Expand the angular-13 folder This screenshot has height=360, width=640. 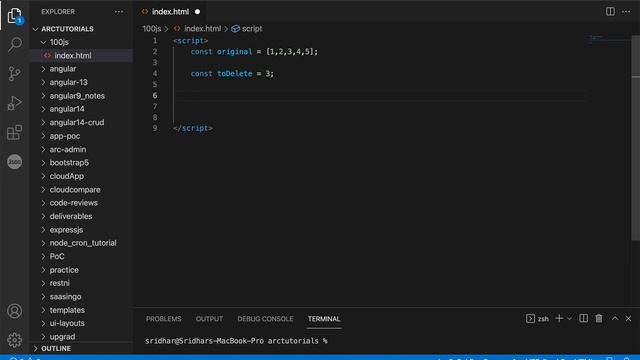tap(43, 82)
